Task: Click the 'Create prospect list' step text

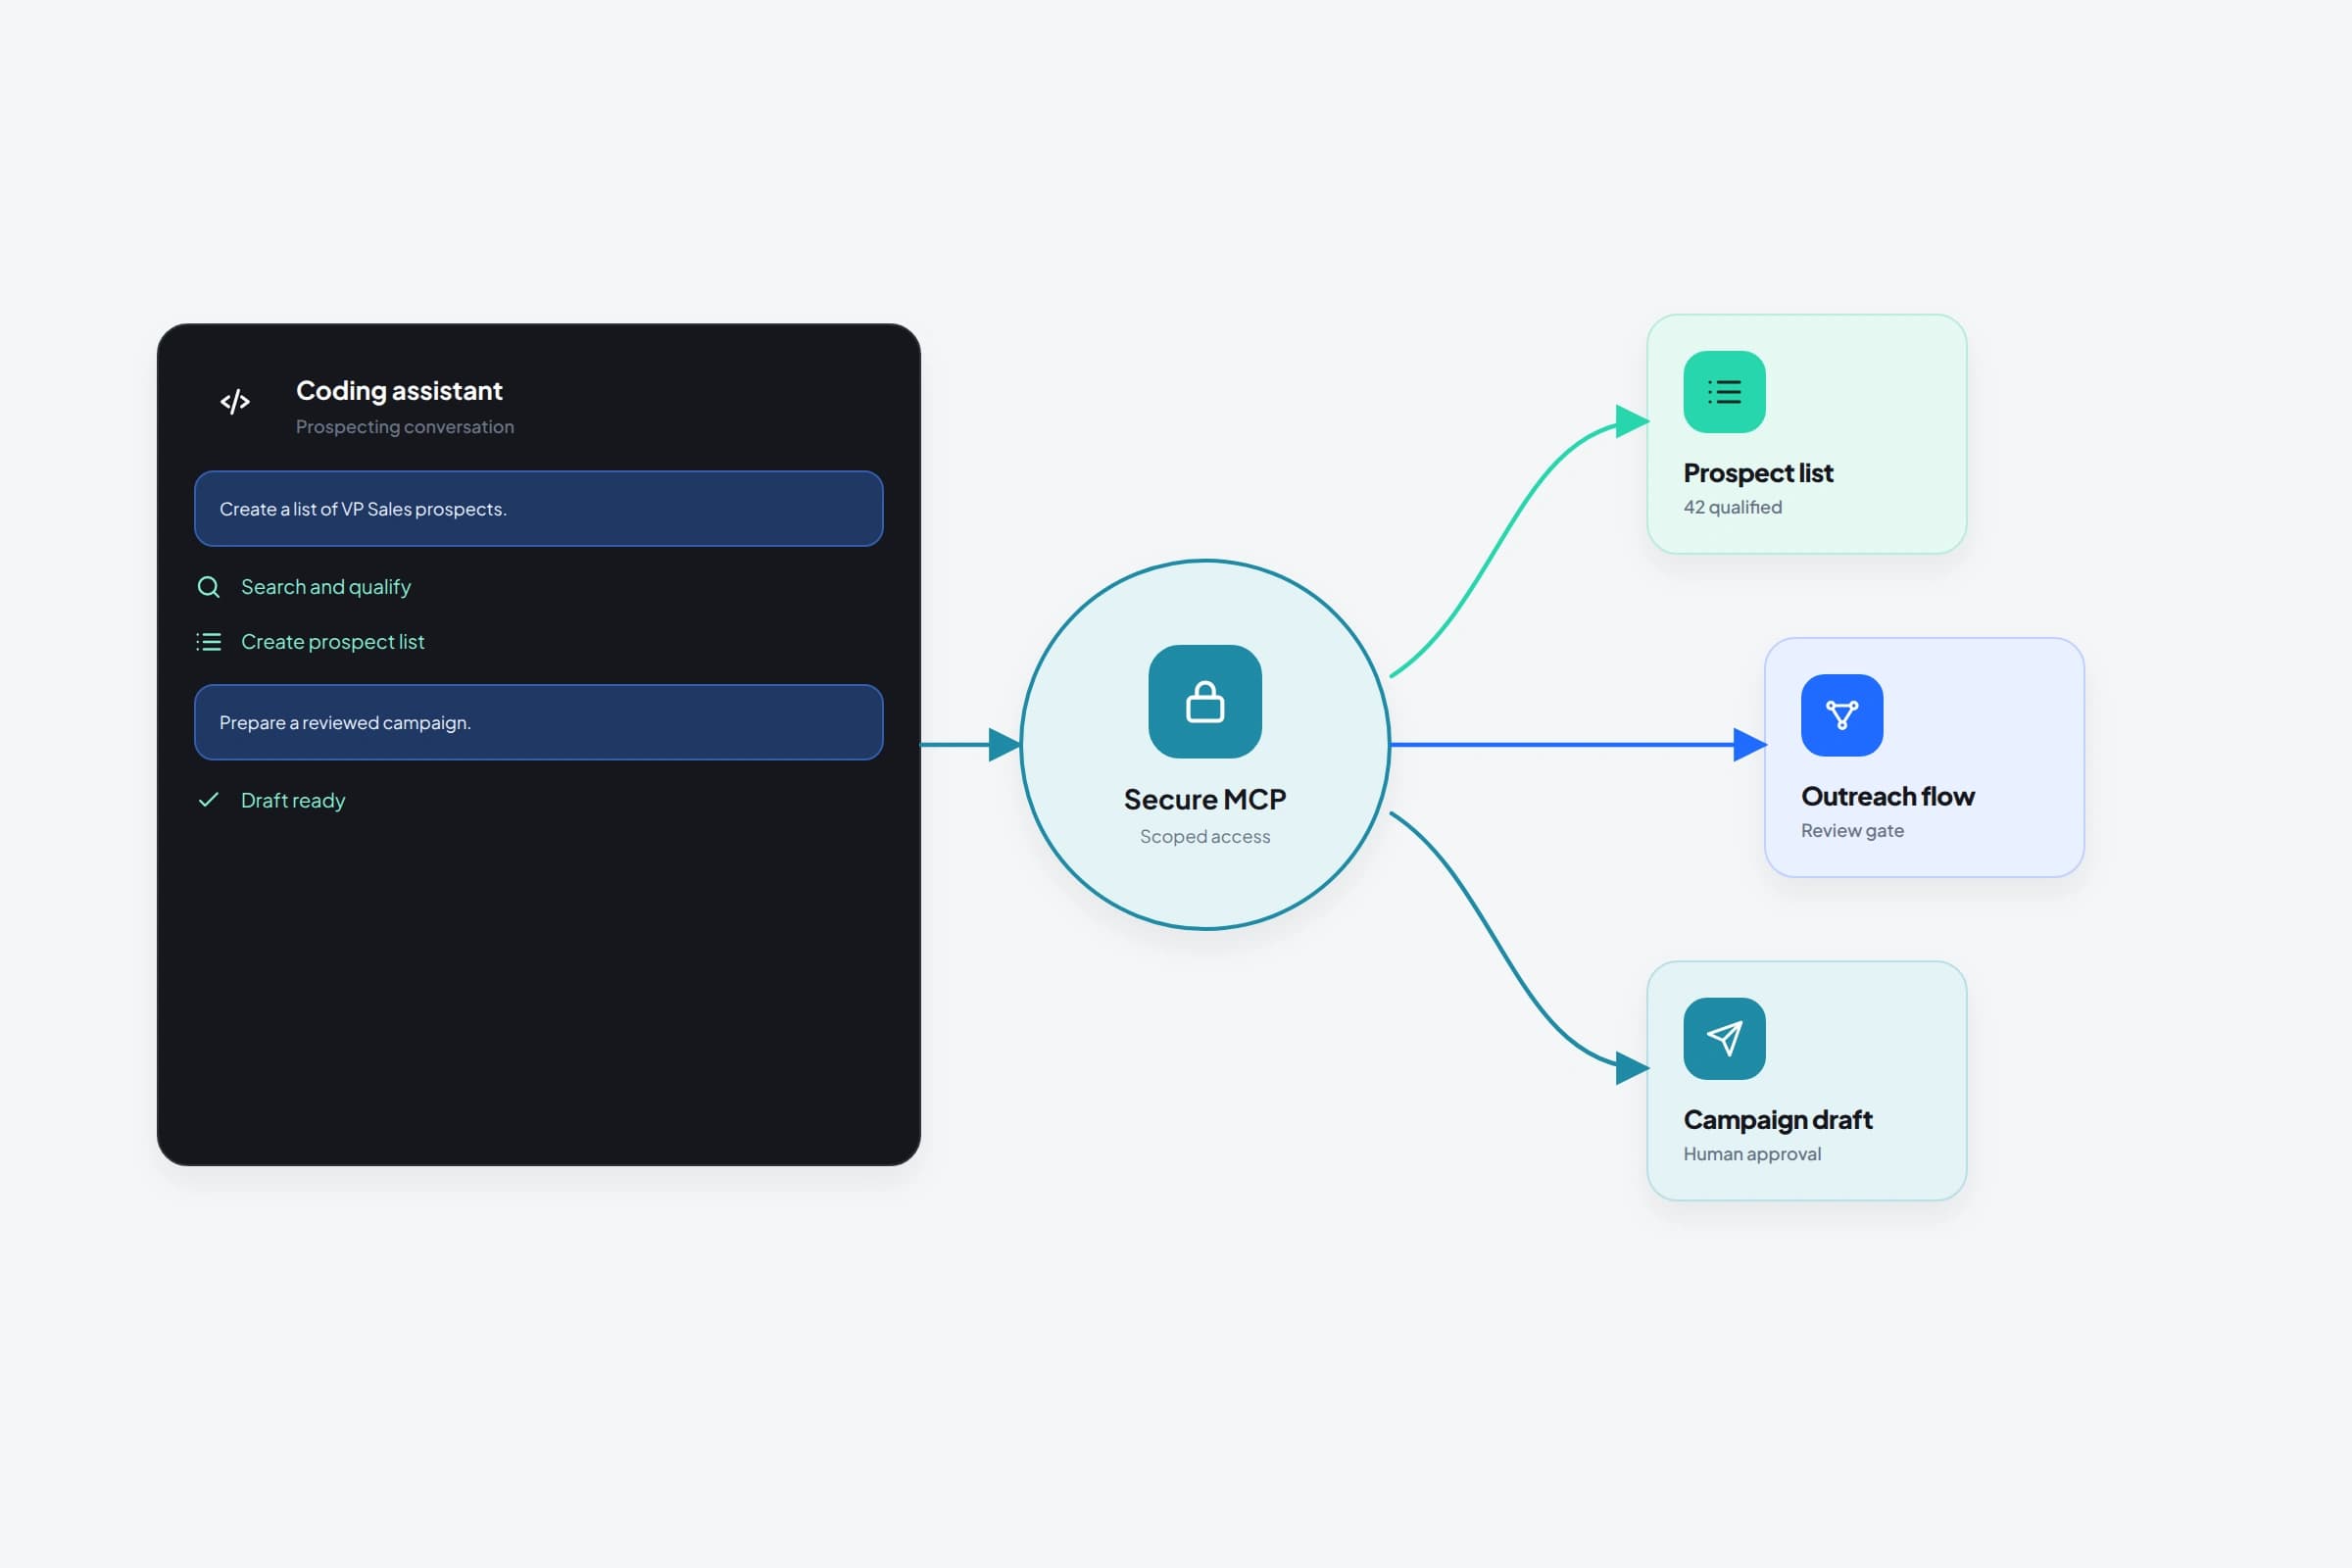Action: coord(333,642)
